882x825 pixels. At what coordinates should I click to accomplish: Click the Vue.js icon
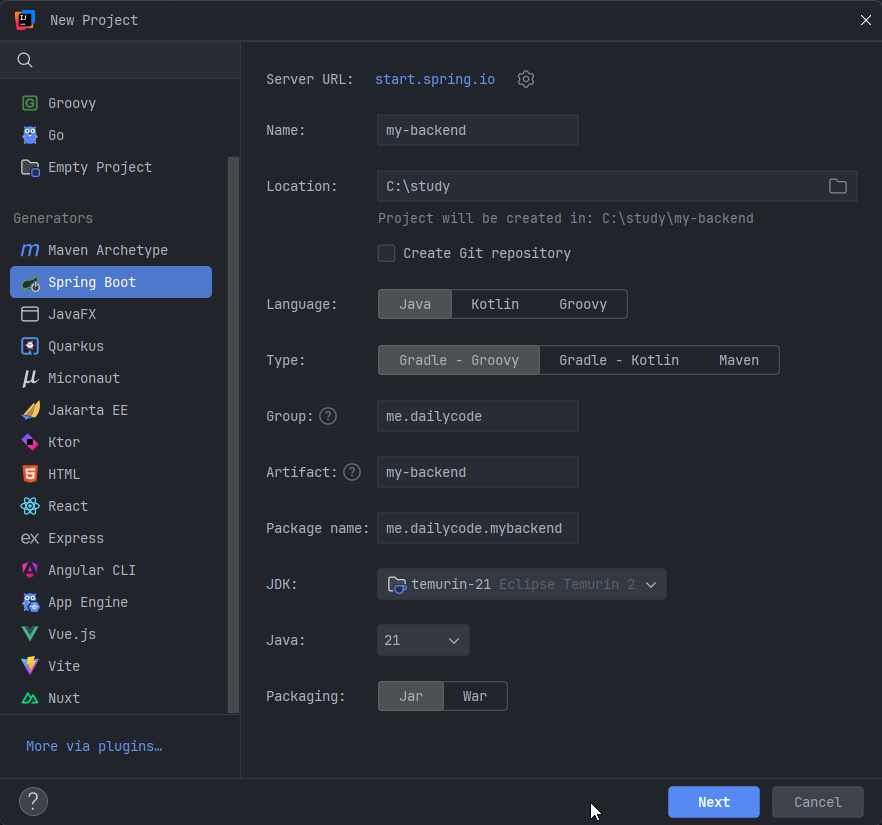[x=30, y=634]
